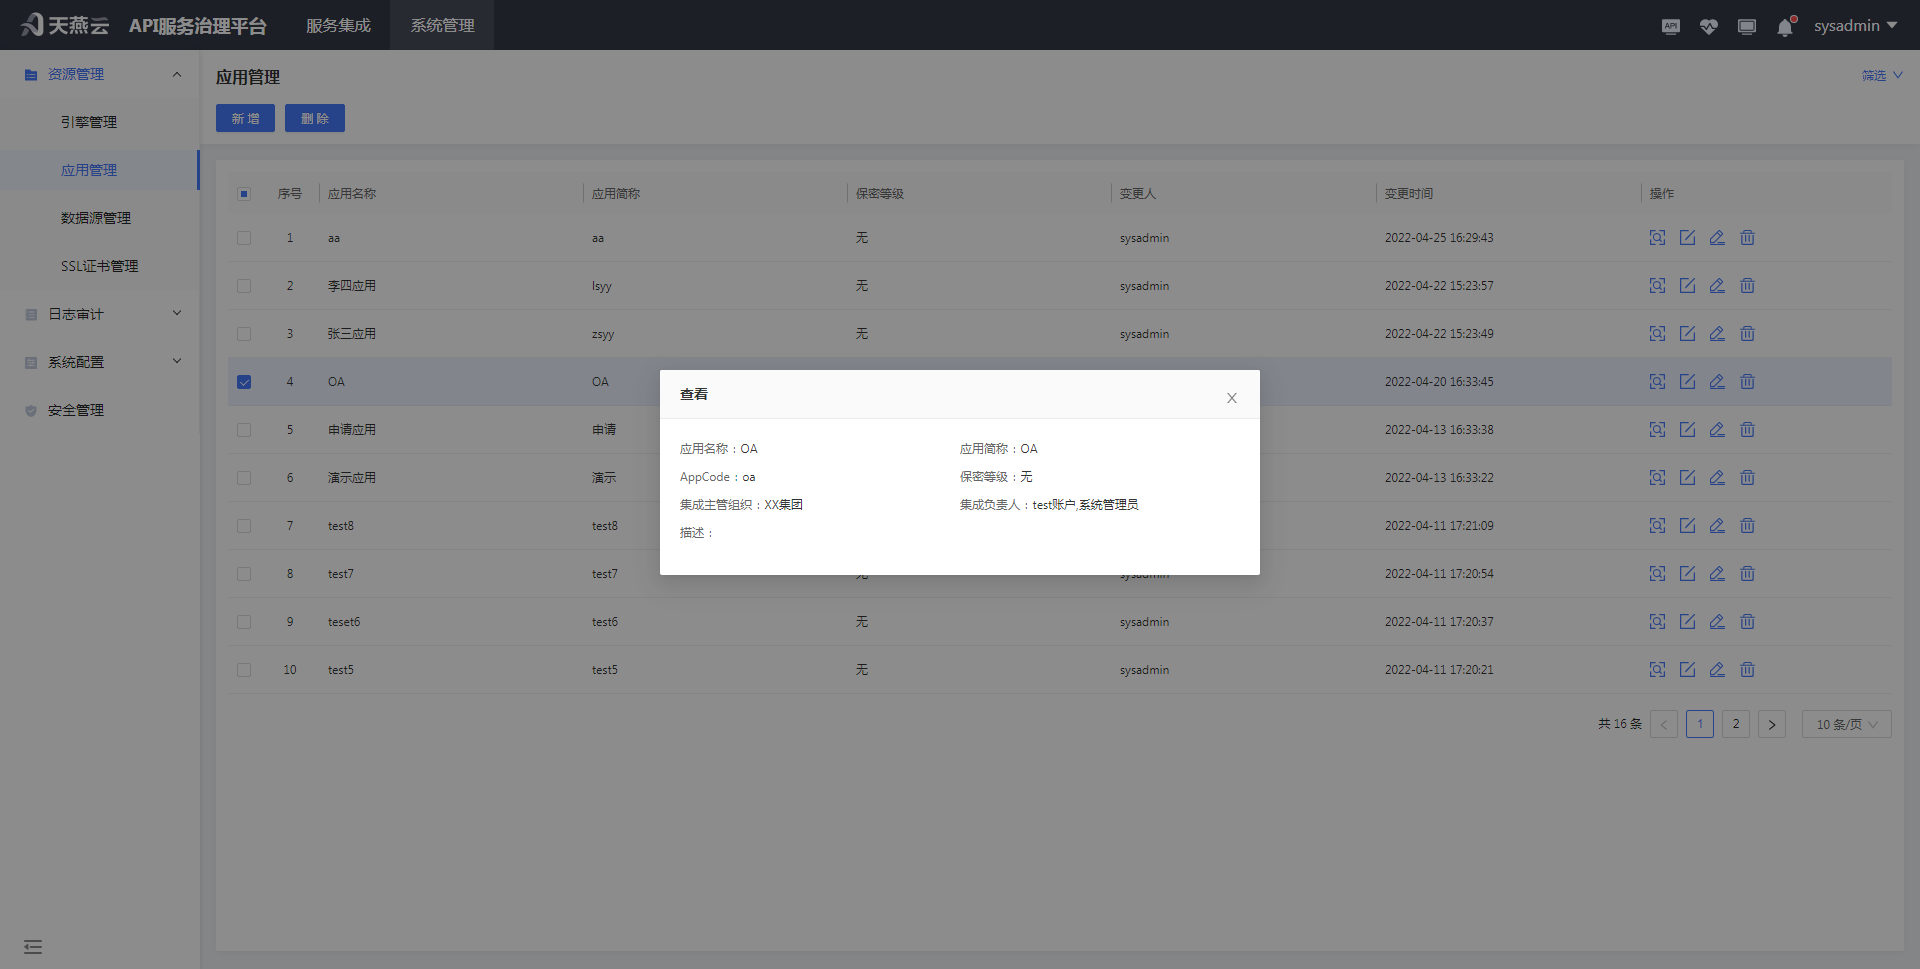
Task: Click the pencil icon for test7 row
Action: [1718, 574]
